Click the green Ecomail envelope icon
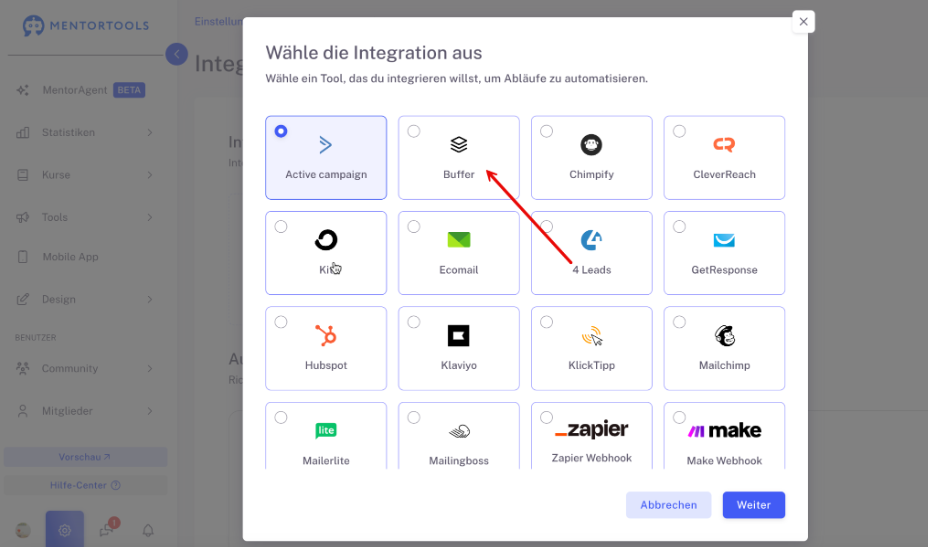928x547 pixels. pos(459,240)
